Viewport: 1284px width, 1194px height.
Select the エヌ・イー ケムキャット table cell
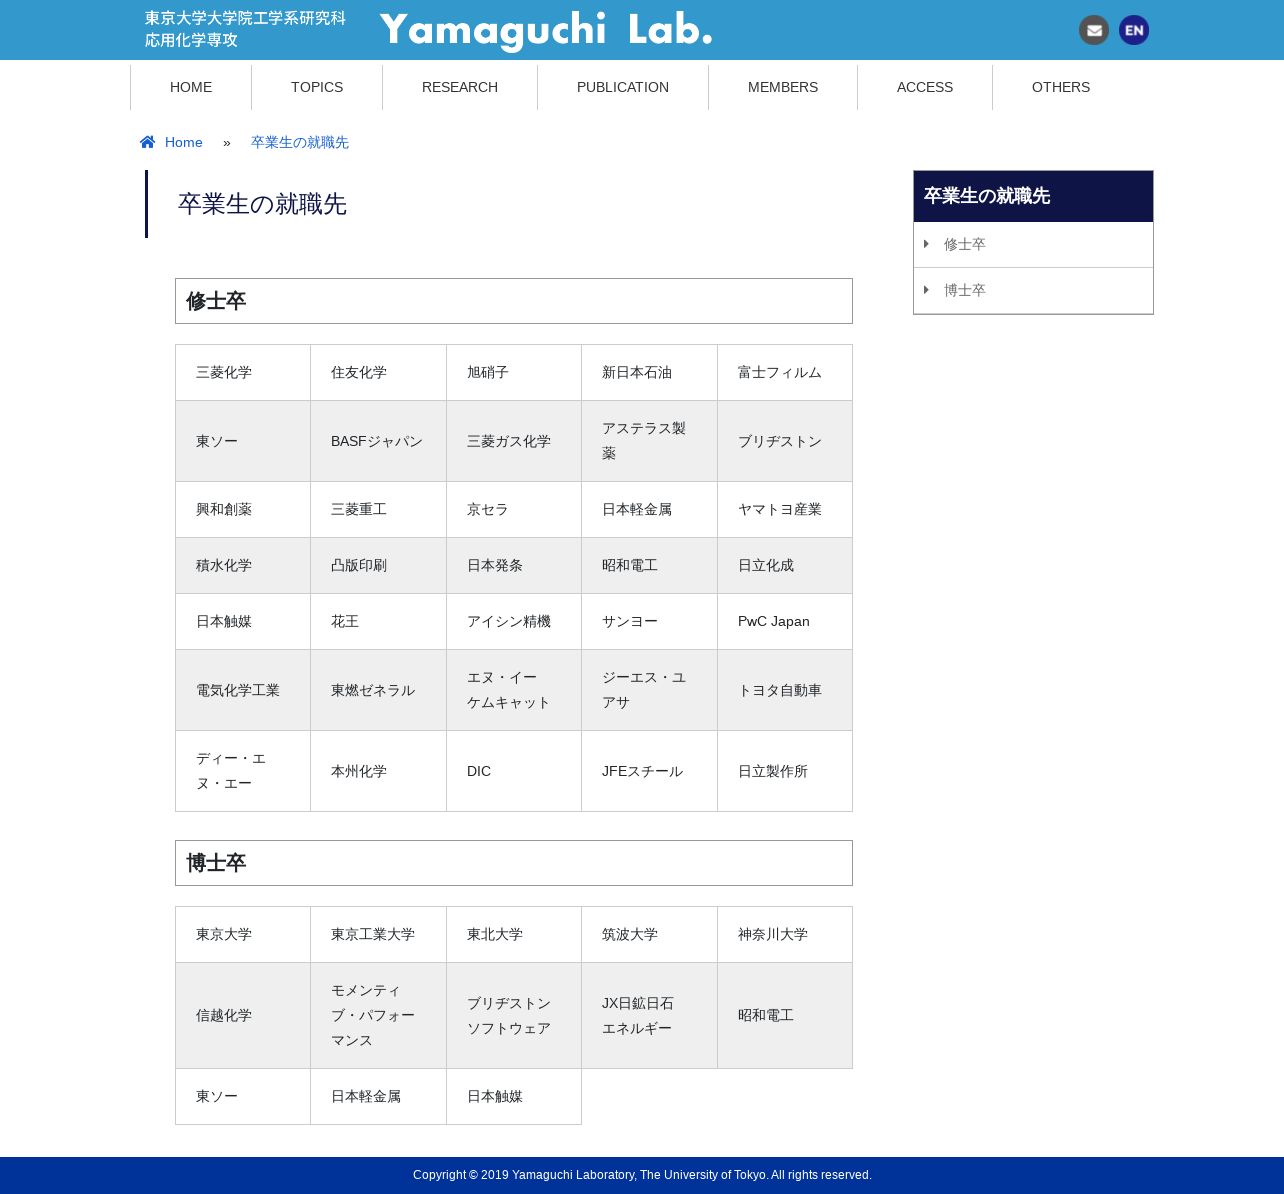click(514, 690)
